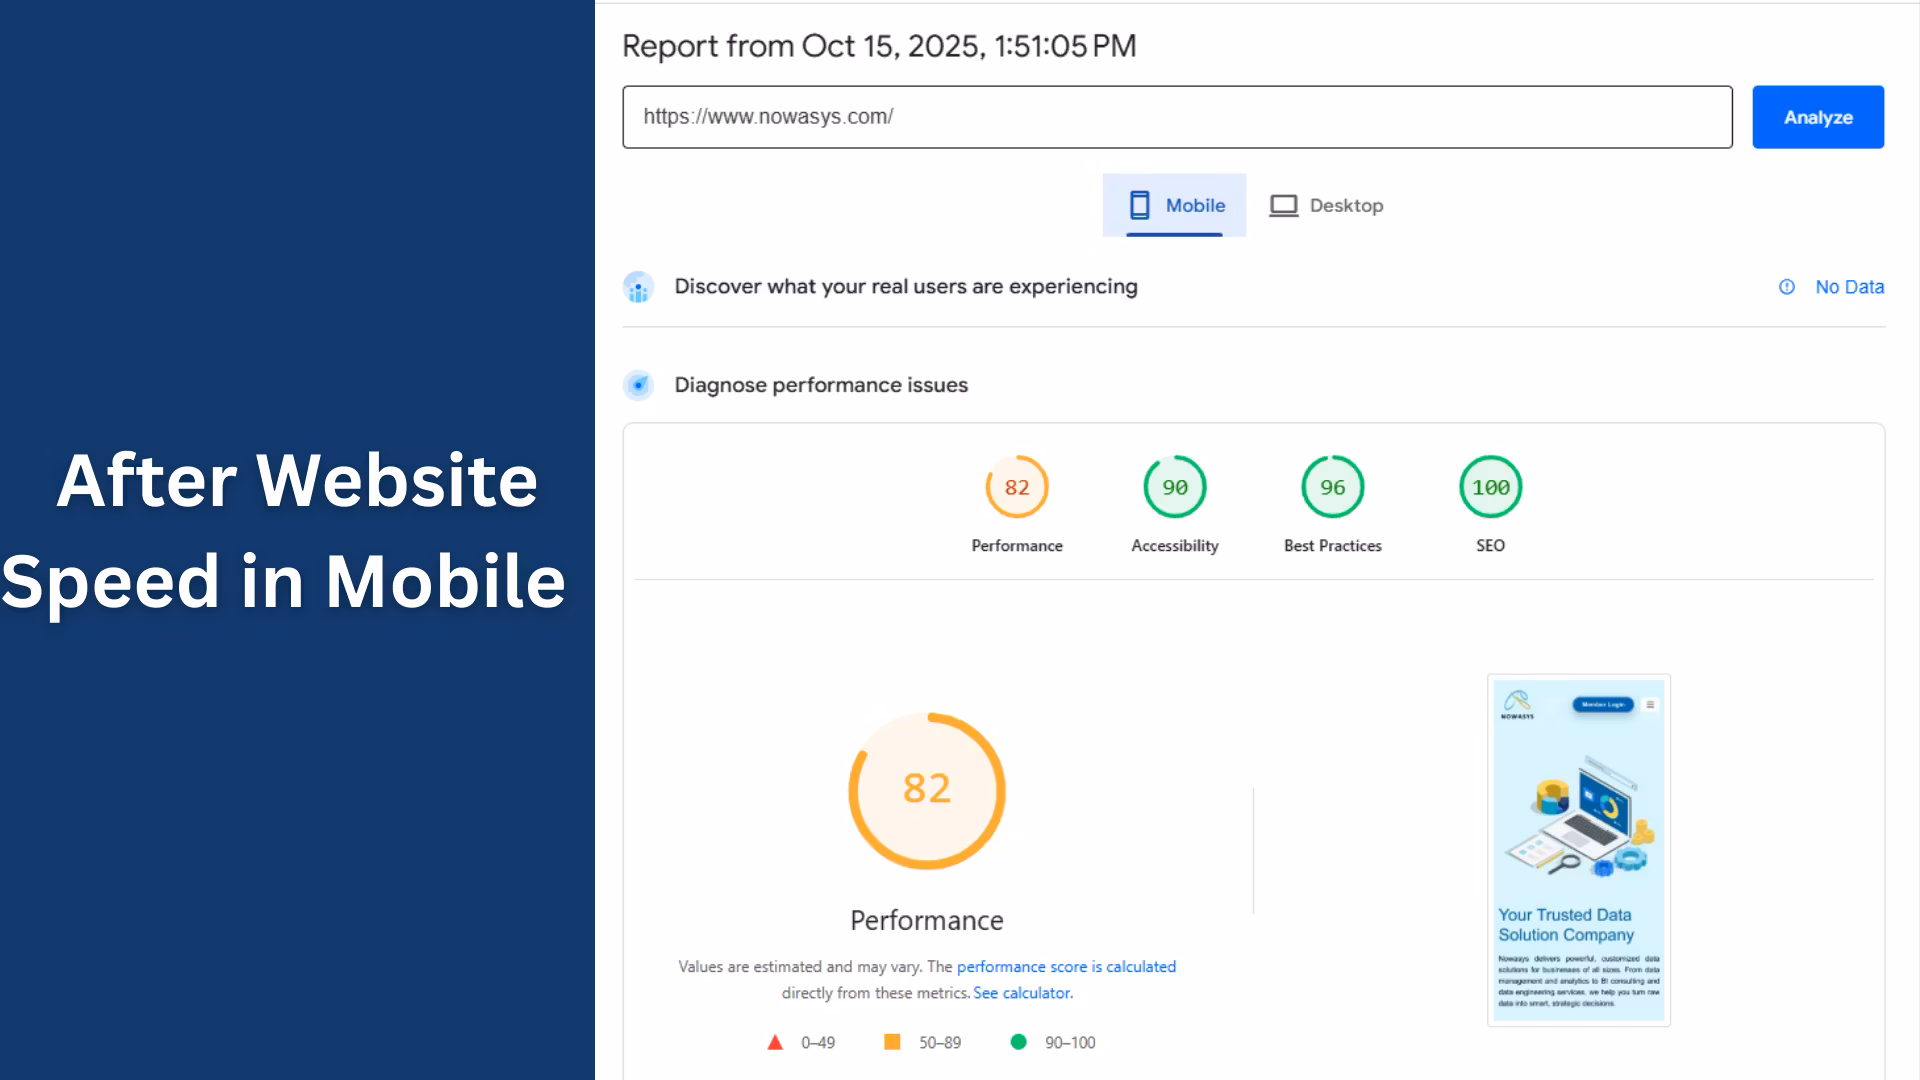The width and height of the screenshot is (1920, 1080).
Task: Click the large 82 performance gauge
Action: point(926,790)
